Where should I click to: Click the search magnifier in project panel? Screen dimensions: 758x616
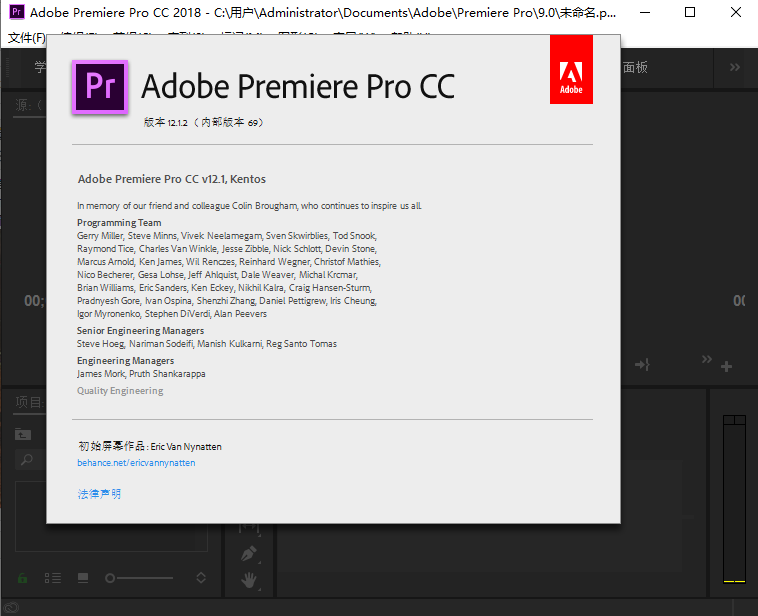click(27, 460)
